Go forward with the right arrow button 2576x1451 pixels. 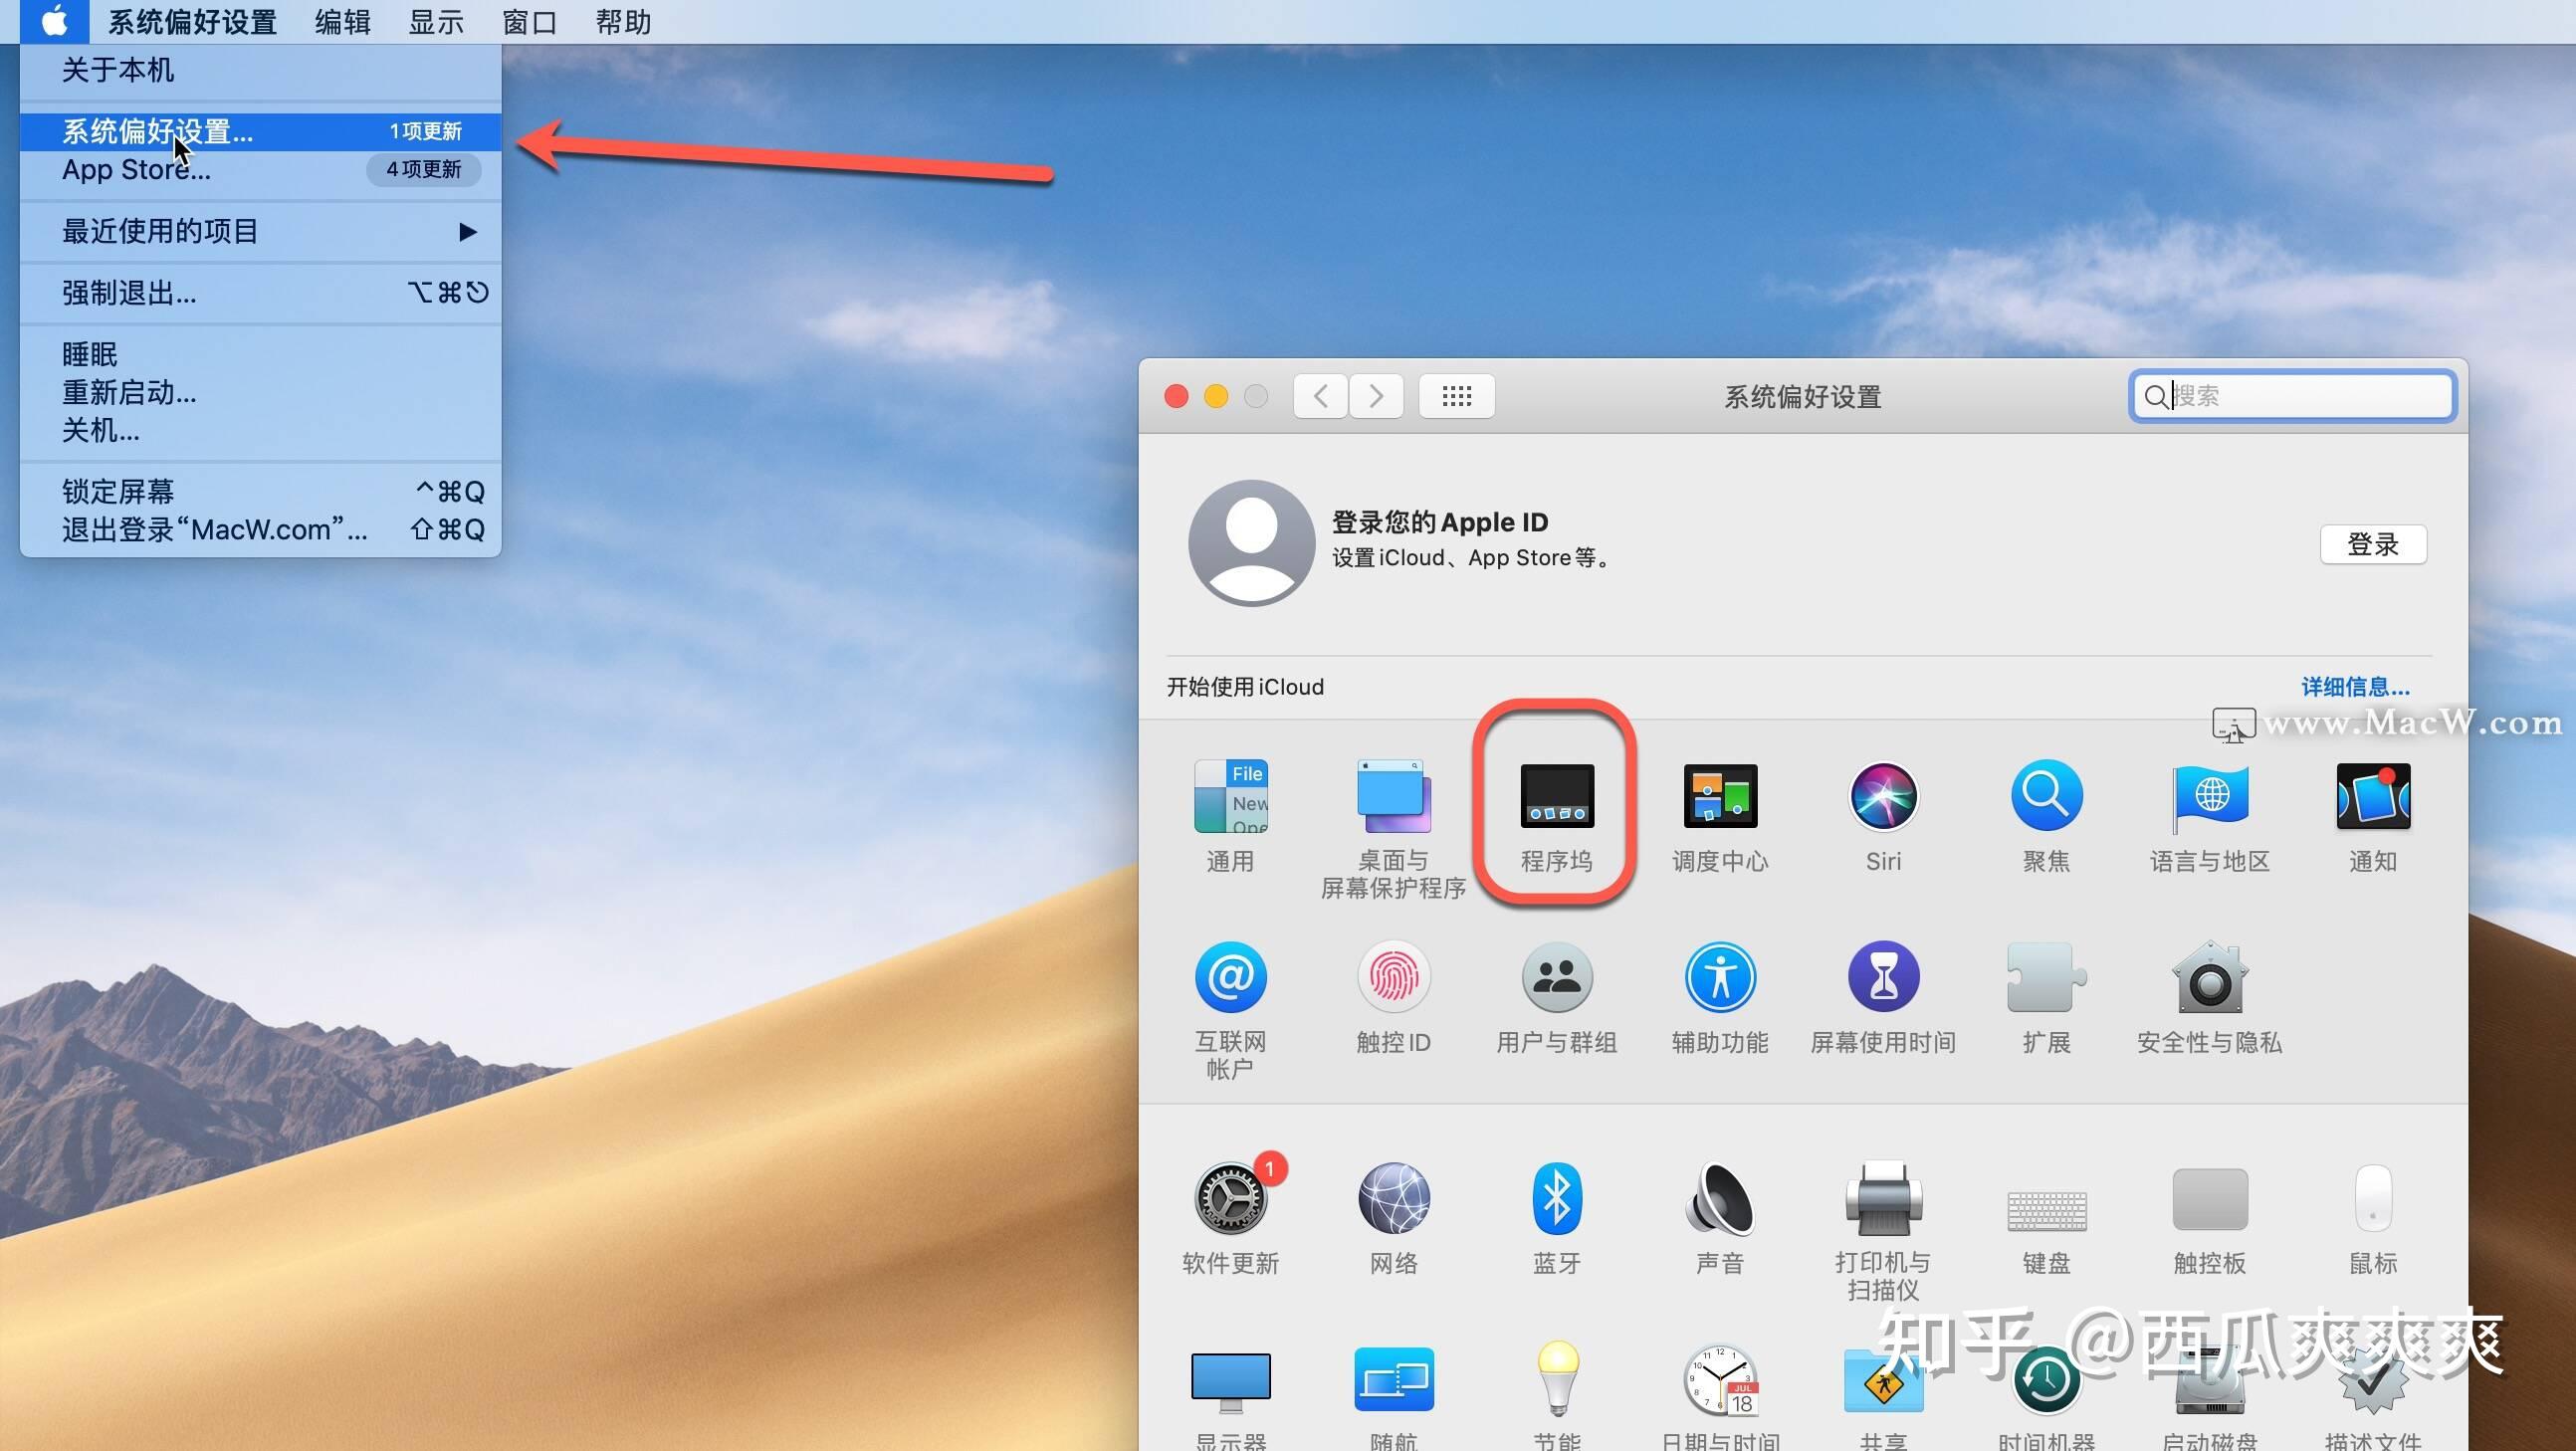coord(1376,396)
